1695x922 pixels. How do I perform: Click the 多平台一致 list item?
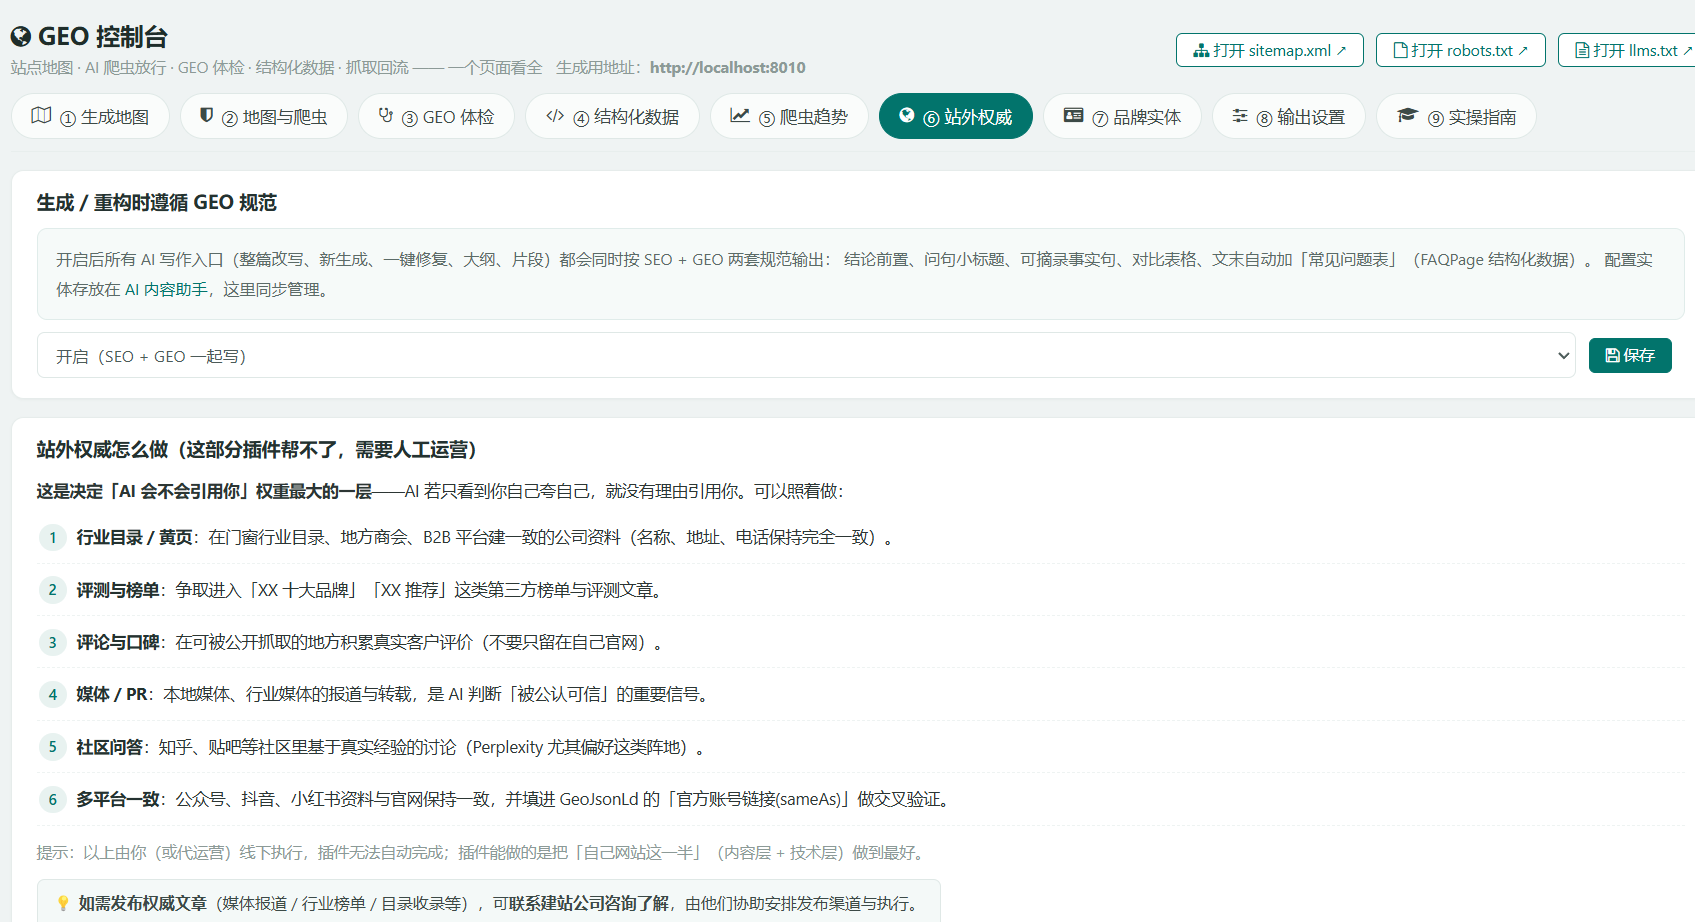(x=862, y=799)
